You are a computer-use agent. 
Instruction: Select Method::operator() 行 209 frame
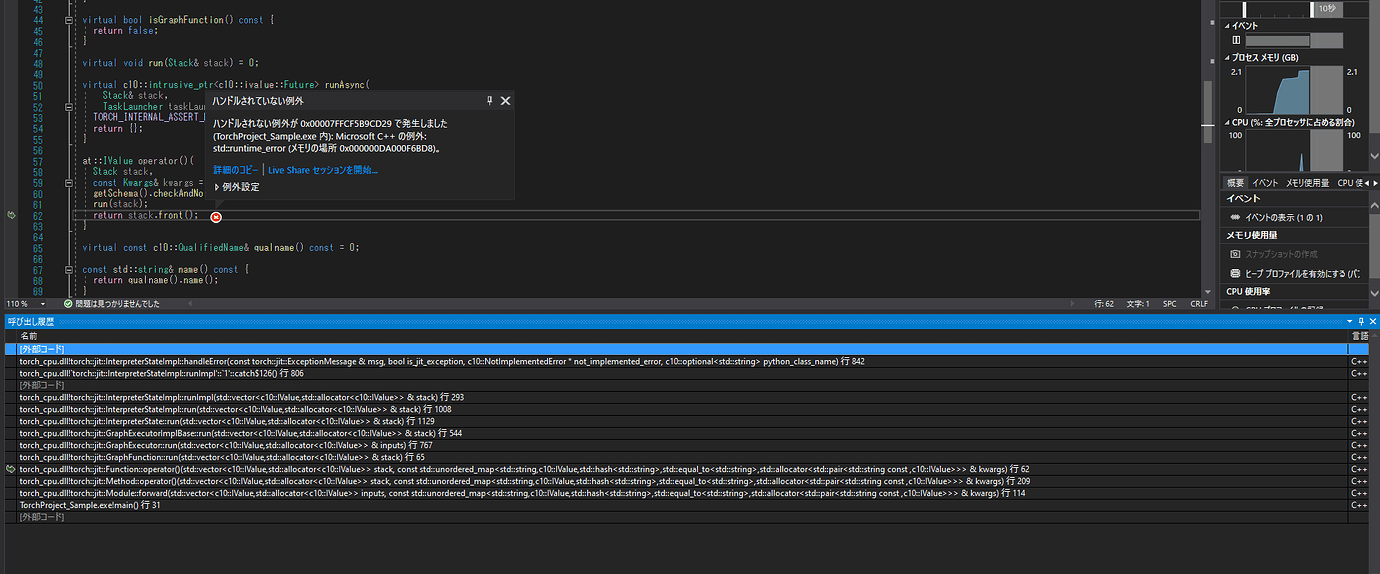pyautogui.click(x=686, y=481)
